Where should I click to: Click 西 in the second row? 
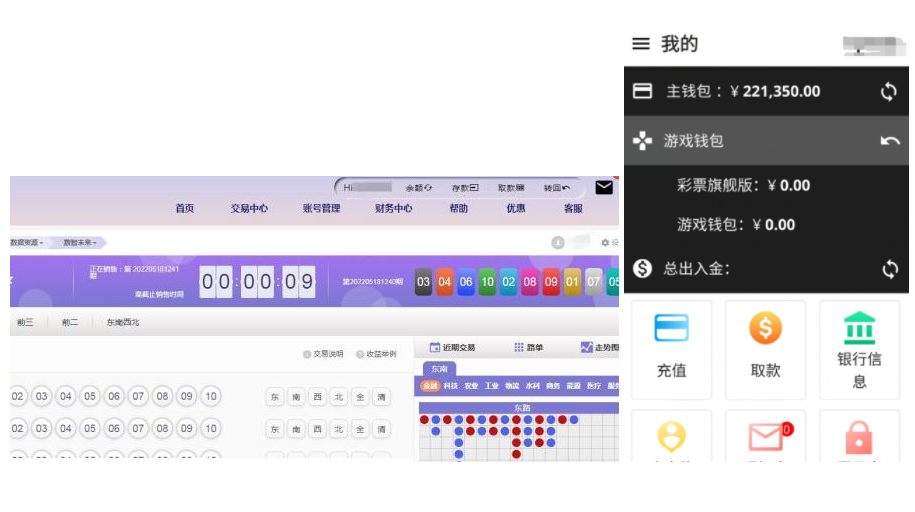(317, 429)
